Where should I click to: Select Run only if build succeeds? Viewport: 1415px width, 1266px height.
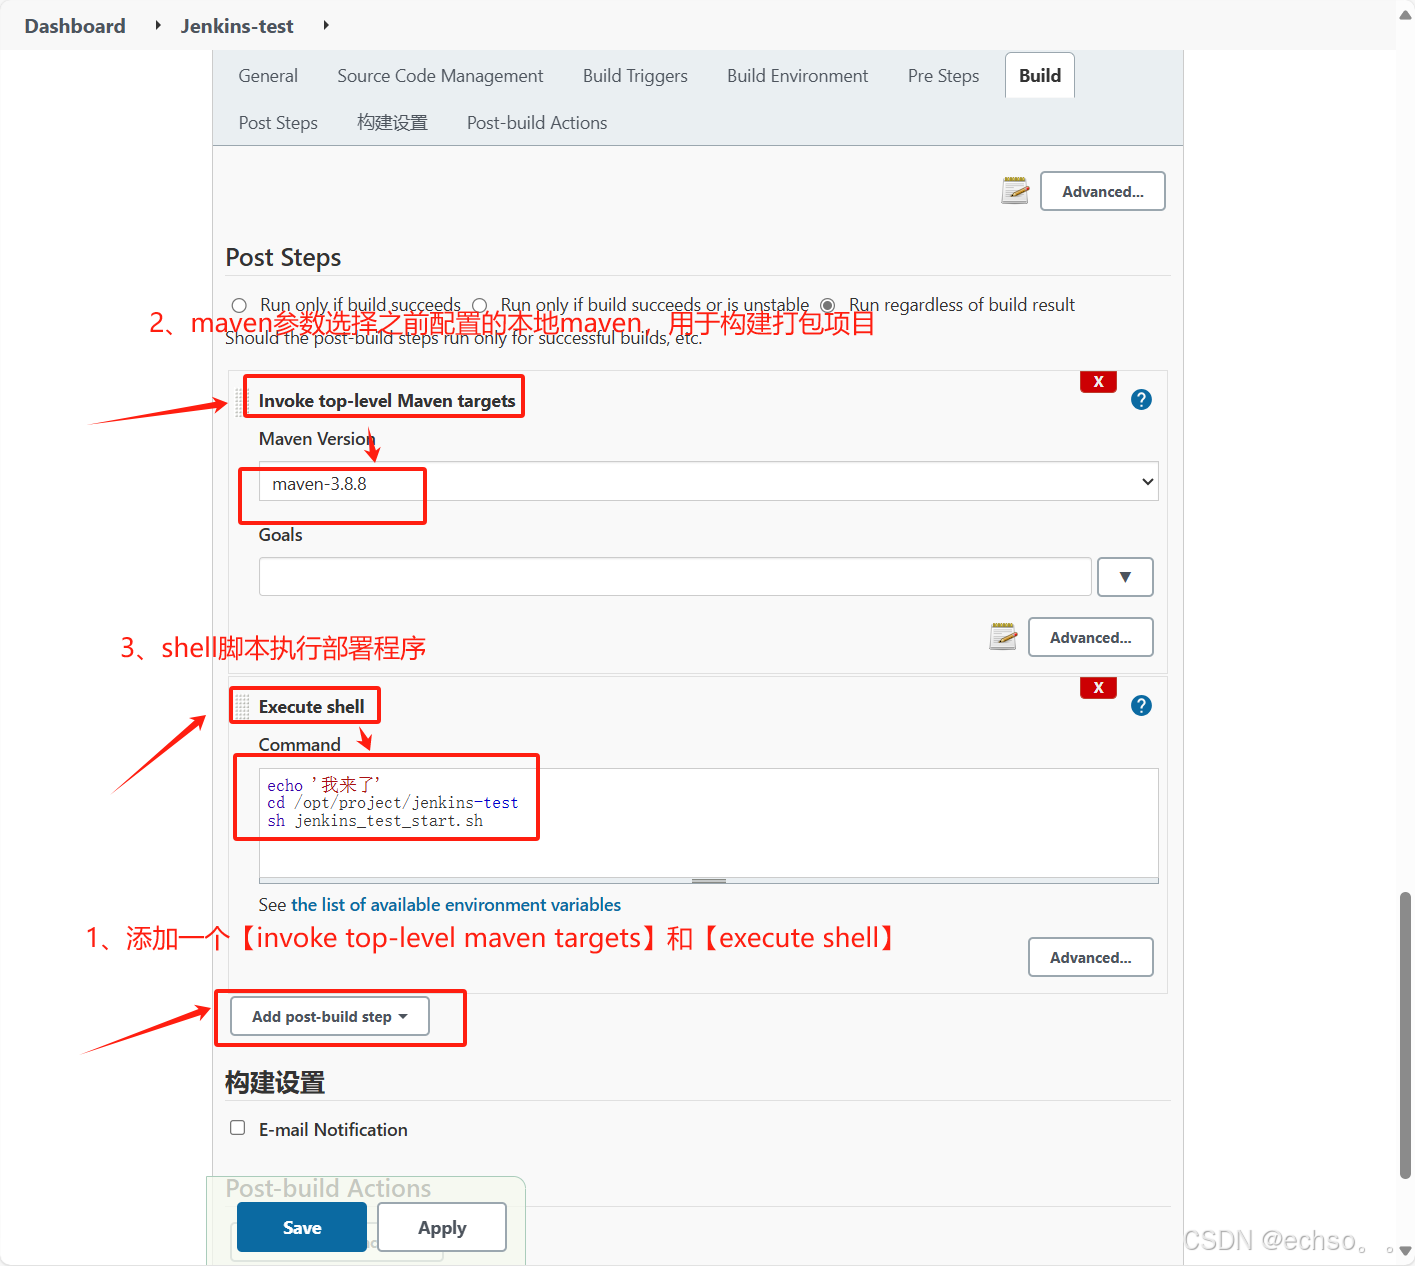tap(239, 305)
